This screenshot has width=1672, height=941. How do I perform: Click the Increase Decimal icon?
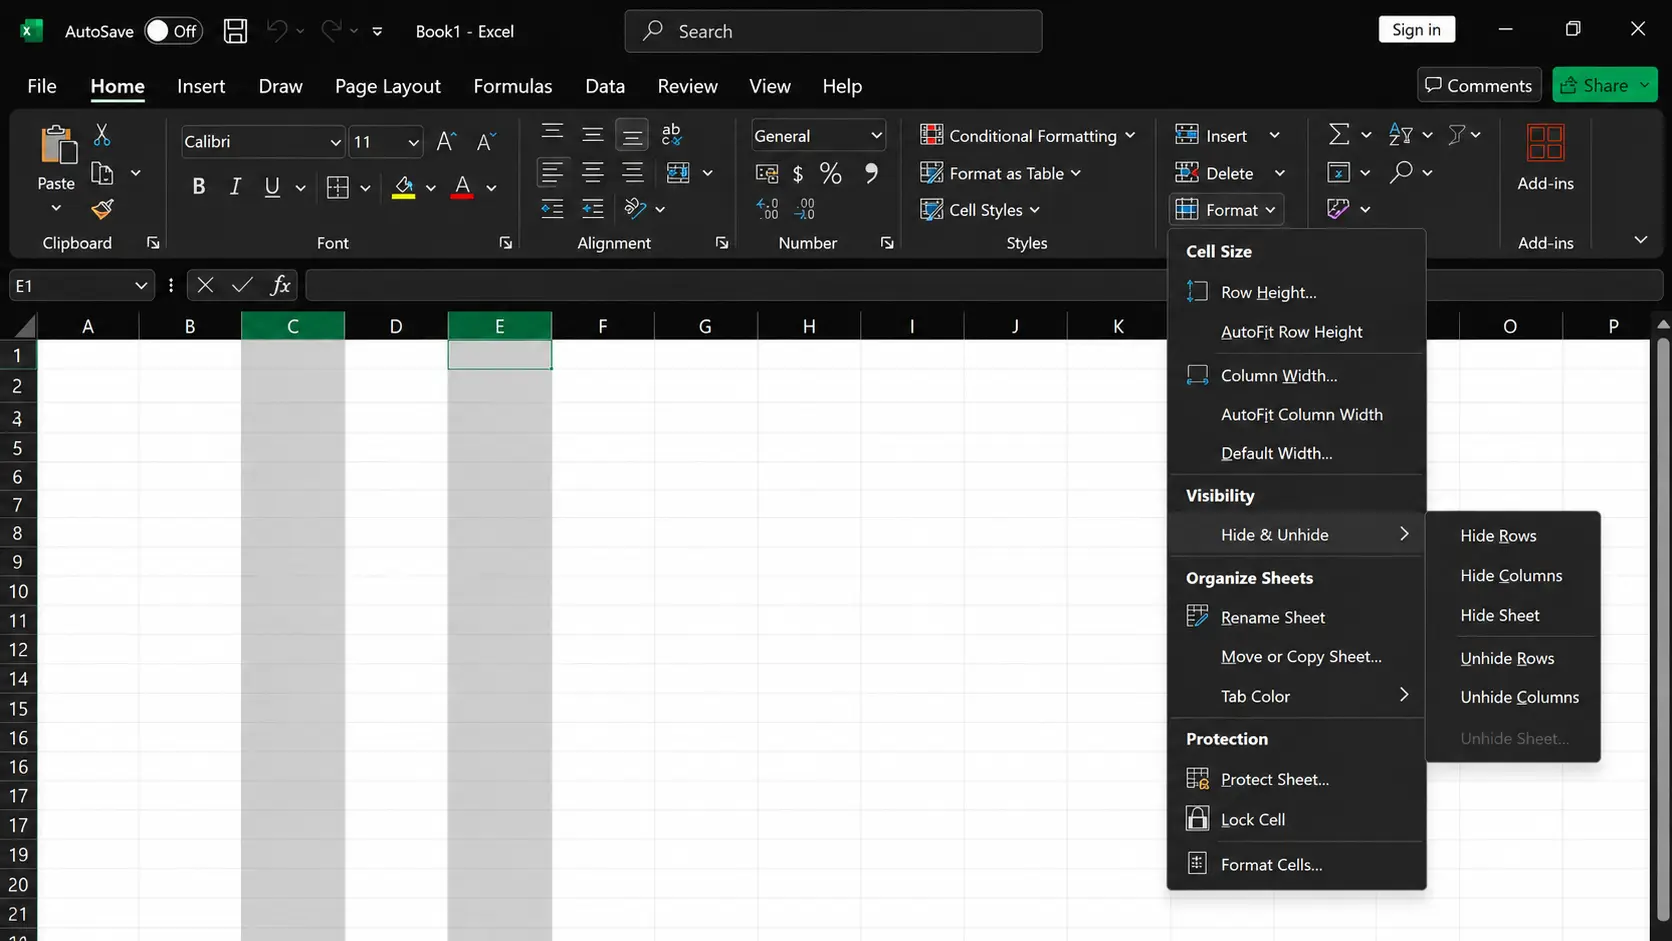click(x=767, y=208)
